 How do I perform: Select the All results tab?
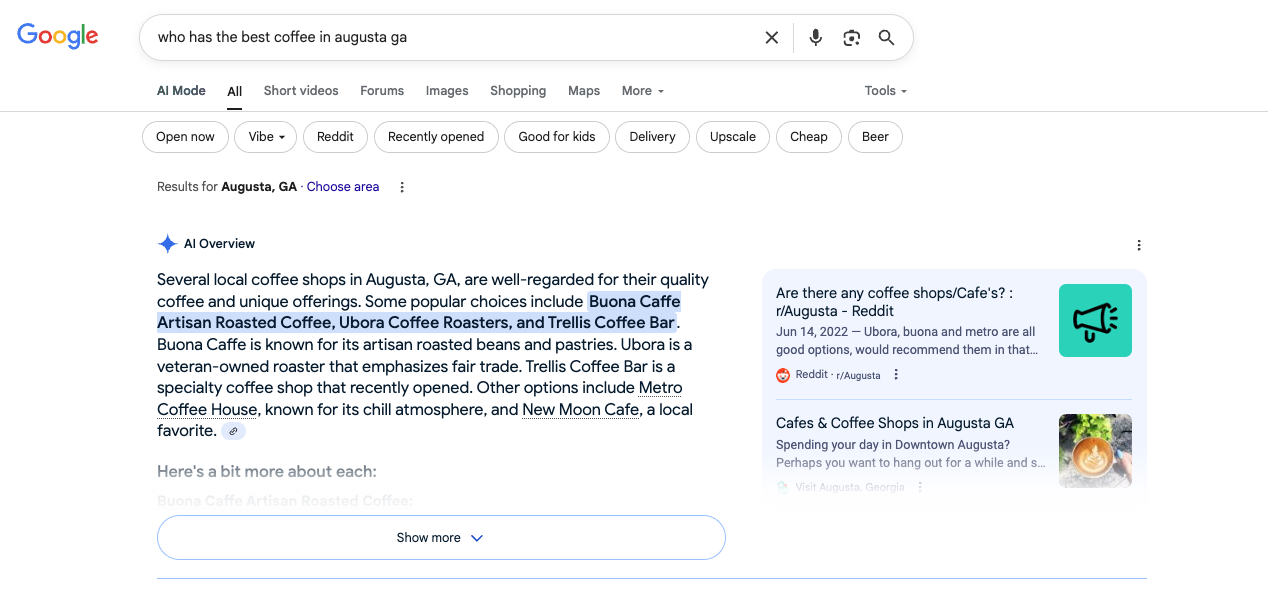click(x=235, y=91)
